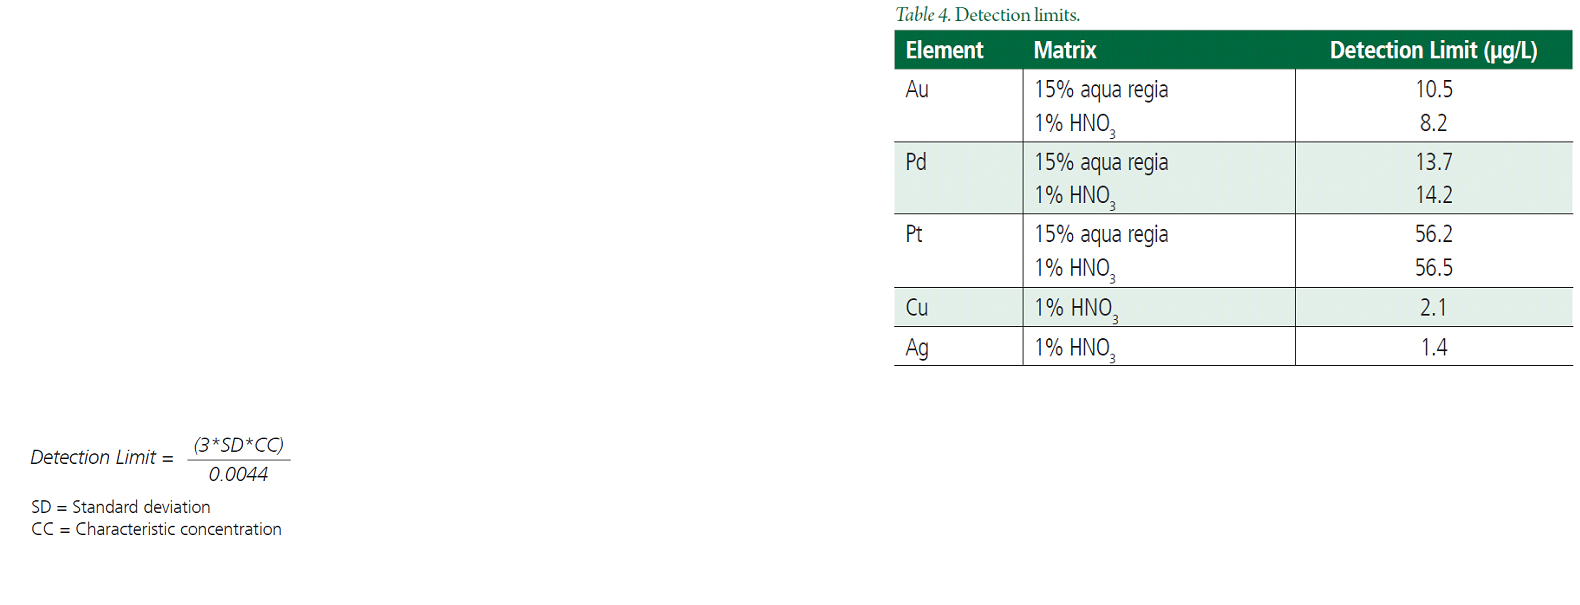Click the 0.0044 formula denominator
Image resolution: width=1580 pixels, height=605 pixels.
[238, 475]
